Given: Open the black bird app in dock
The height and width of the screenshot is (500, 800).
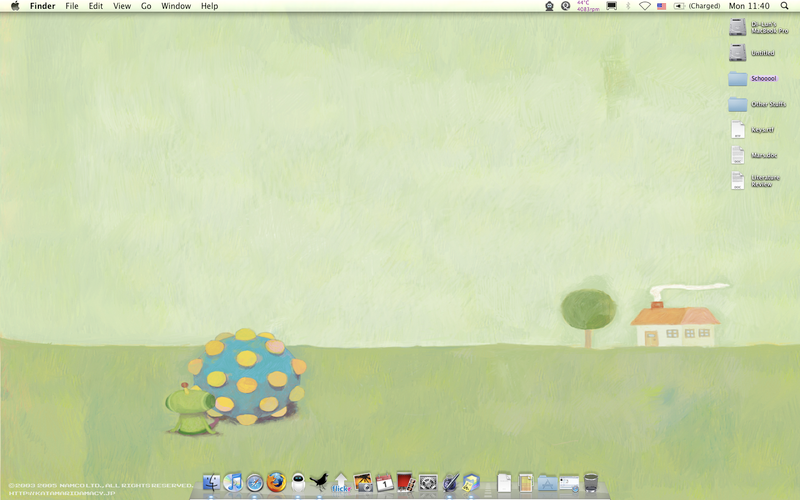Looking at the screenshot, I should 319,481.
